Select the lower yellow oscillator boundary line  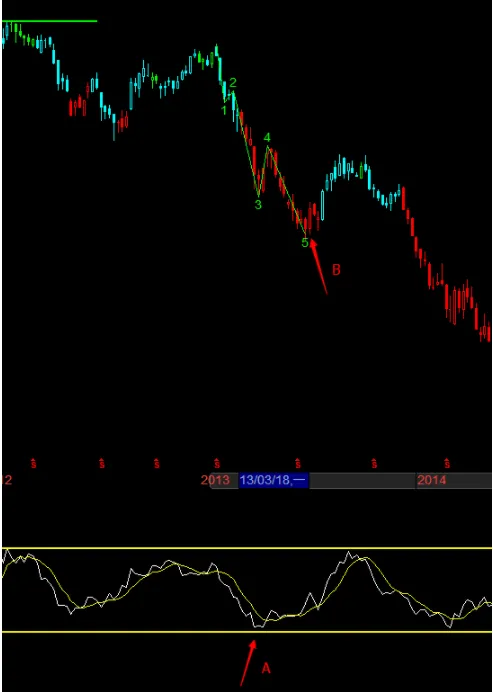(x=247, y=632)
